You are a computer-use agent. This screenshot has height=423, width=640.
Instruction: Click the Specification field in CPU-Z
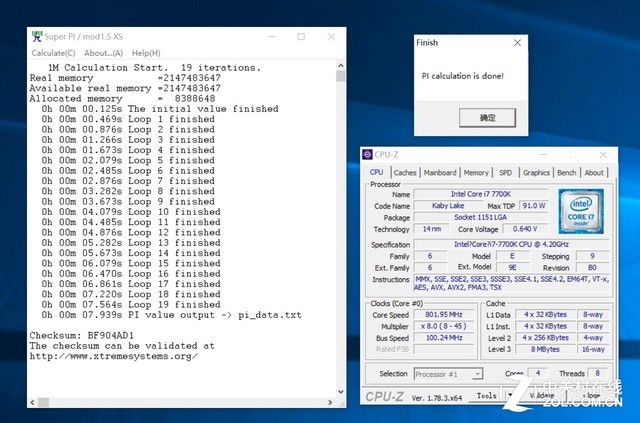coord(511,244)
